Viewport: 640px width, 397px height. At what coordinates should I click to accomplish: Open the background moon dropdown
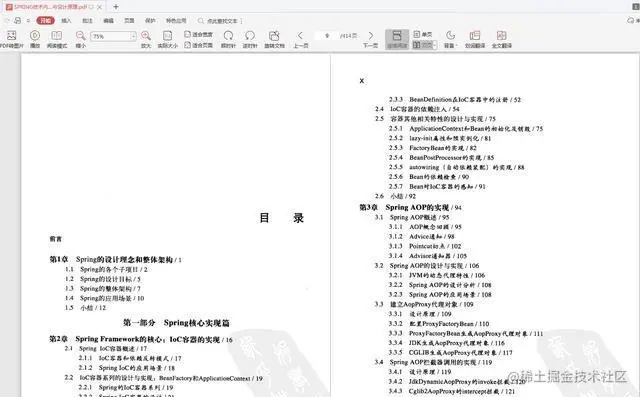(x=450, y=40)
